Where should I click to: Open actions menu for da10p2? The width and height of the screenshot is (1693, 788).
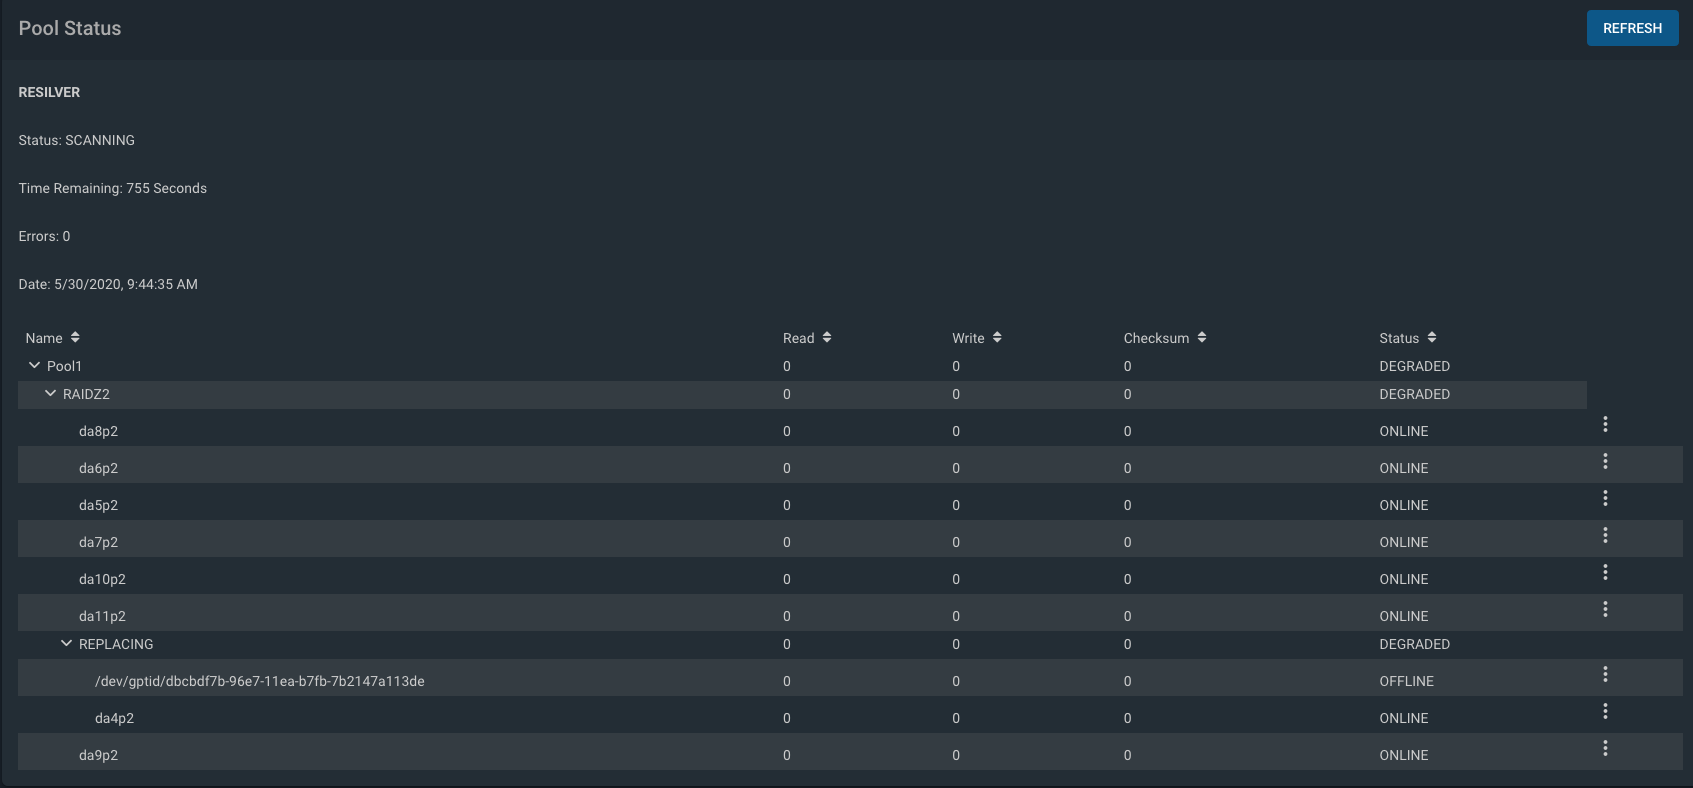tap(1605, 572)
